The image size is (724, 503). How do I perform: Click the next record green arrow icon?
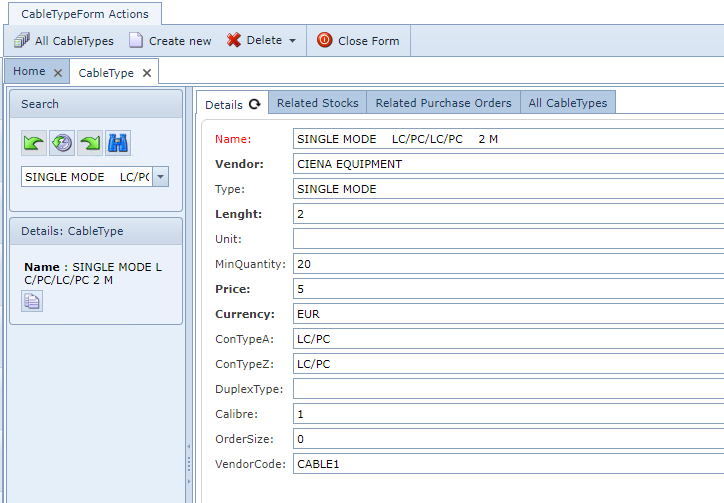point(90,143)
